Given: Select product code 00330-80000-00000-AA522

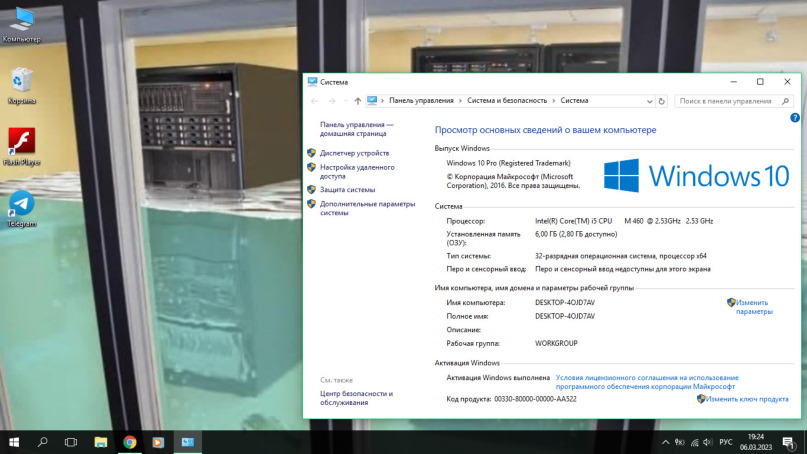Looking at the screenshot, I should [x=535, y=399].
